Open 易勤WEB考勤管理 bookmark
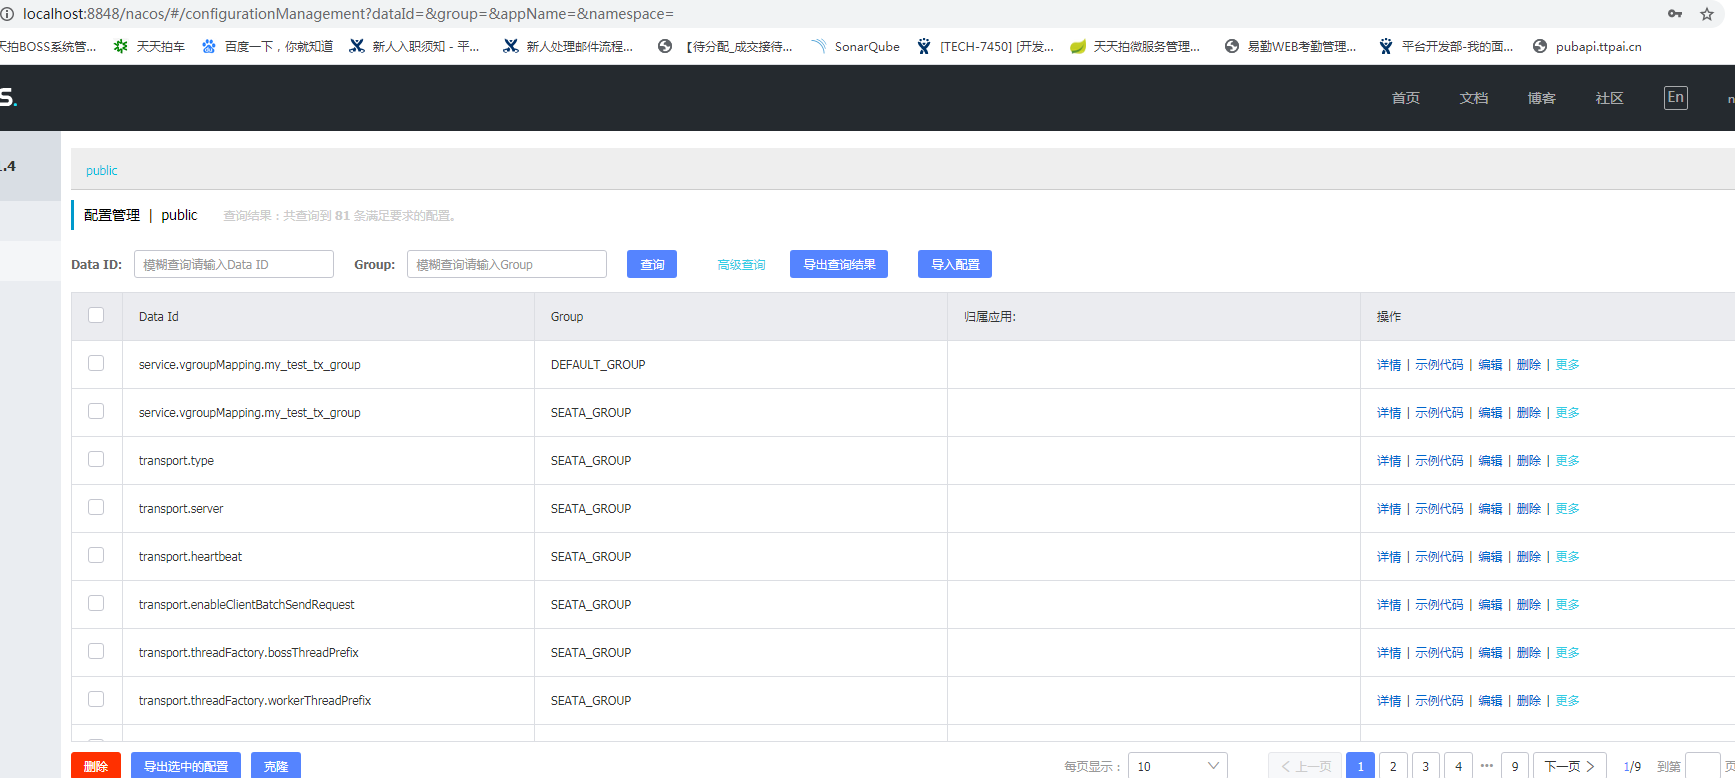1735x778 pixels. pyautogui.click(x=1290, y=46)
